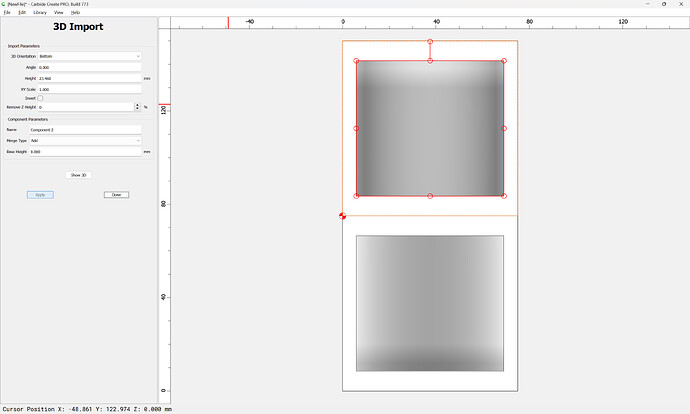The image size is (690, 414).
Task: Click the Angle input field
Action: click(x=89, y=67)
